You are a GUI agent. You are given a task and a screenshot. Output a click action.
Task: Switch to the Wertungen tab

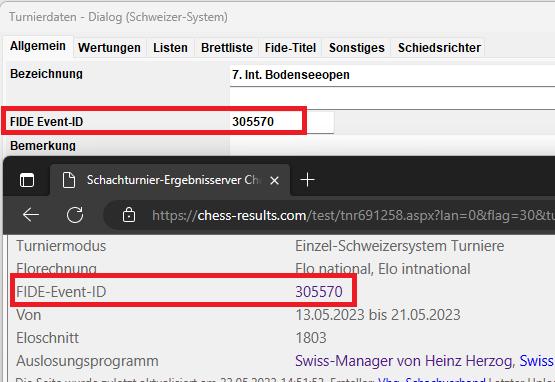(x=109, y=47)
